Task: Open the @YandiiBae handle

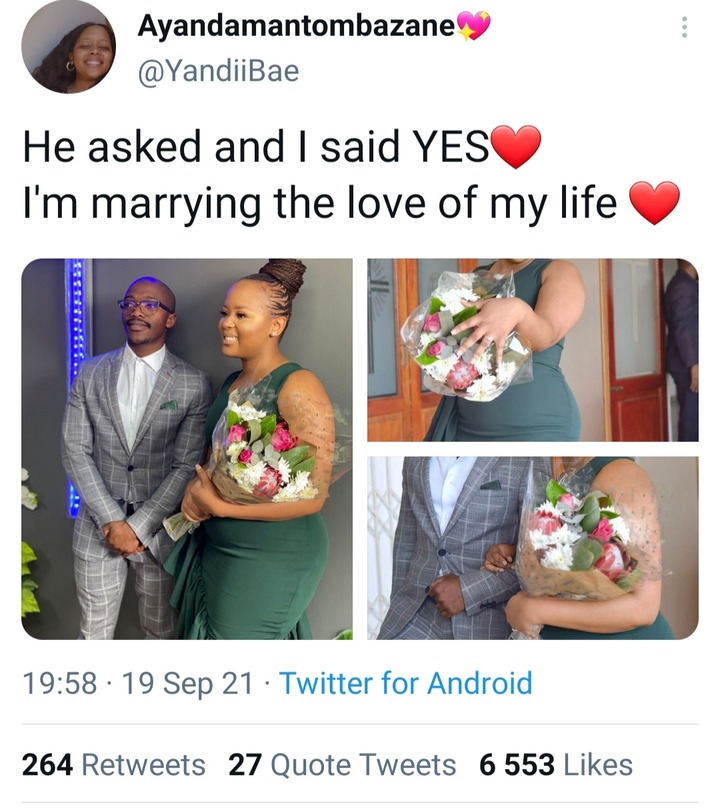Action: click(218, 71)
